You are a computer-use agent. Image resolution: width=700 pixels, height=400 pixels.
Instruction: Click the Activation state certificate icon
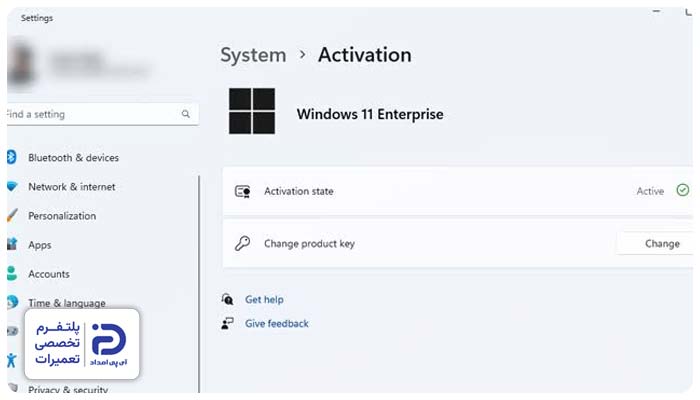click(x=242, y=192)
